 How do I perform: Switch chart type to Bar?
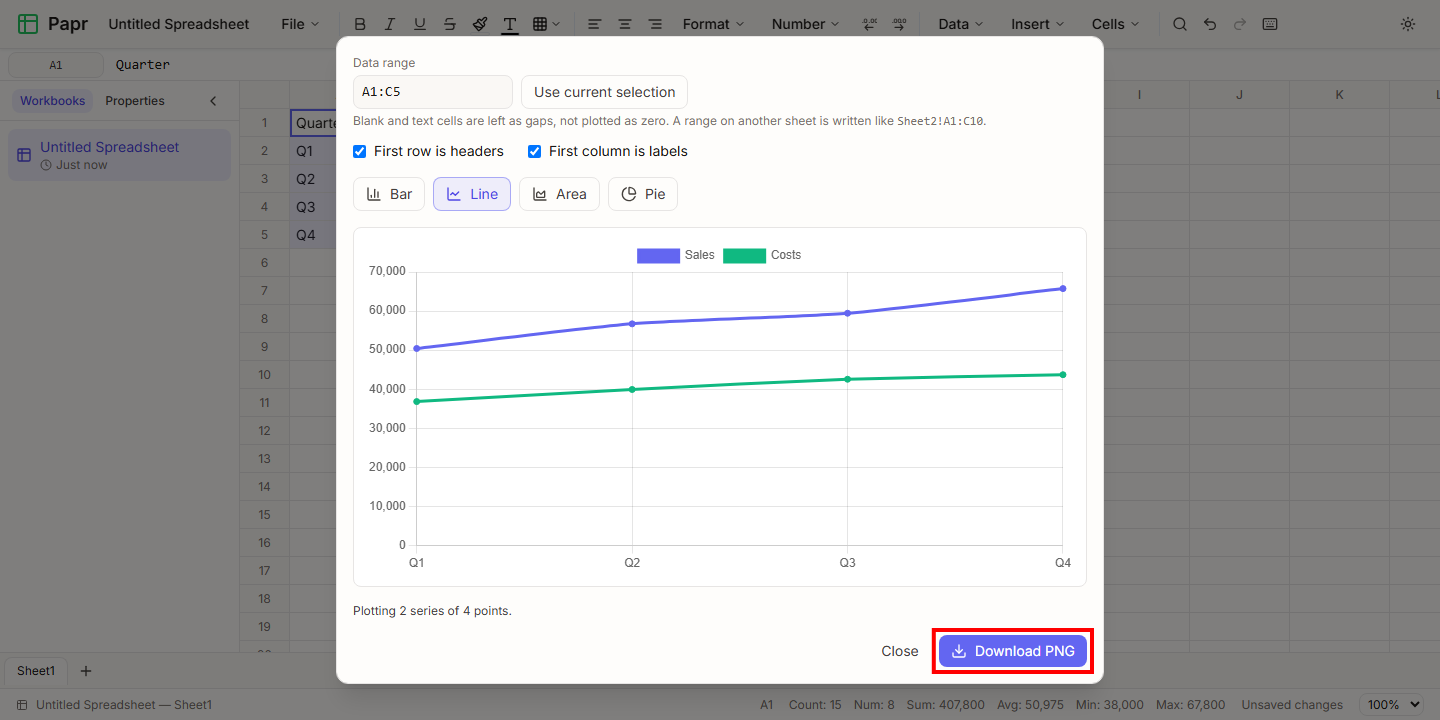389,194
